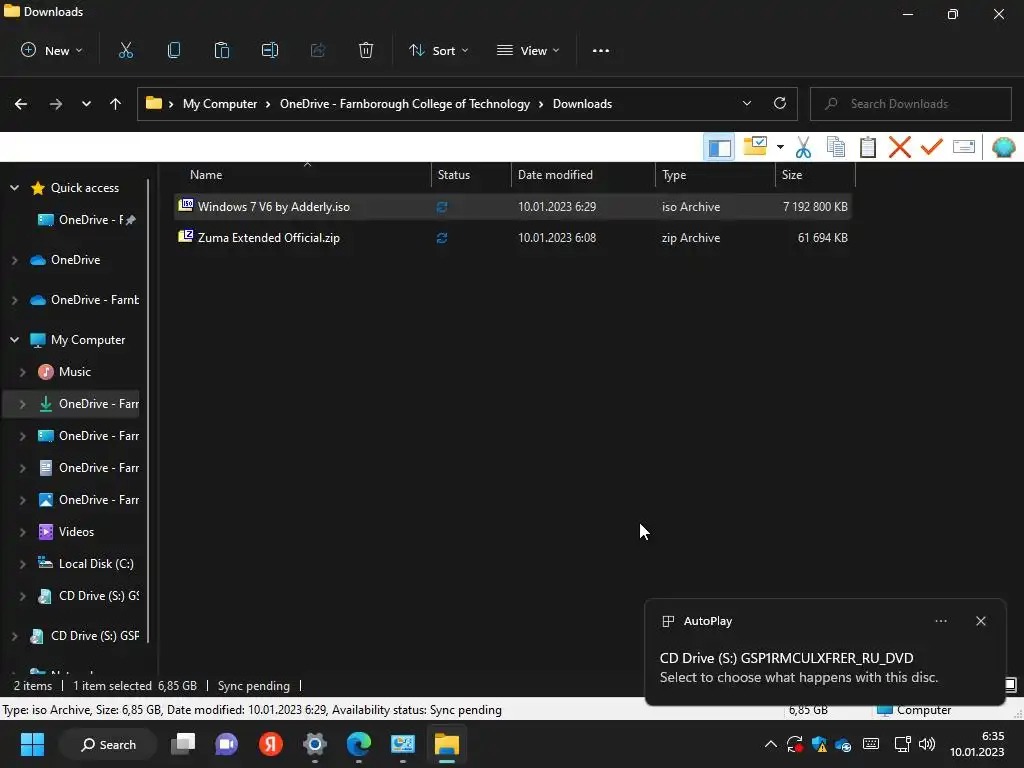Open AutoPlay notification options three dots
Viewport: 1024px width, 768px height.
pos(941,621)
